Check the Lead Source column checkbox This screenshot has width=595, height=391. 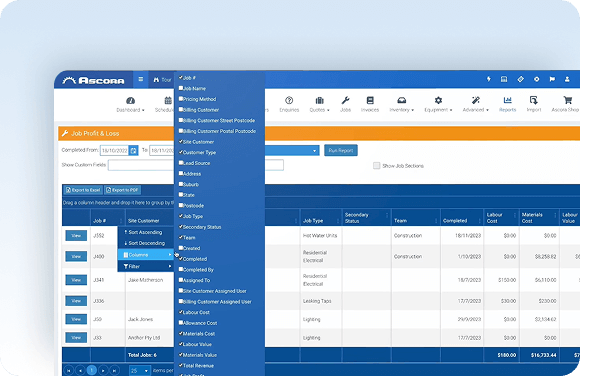point(181,162)
